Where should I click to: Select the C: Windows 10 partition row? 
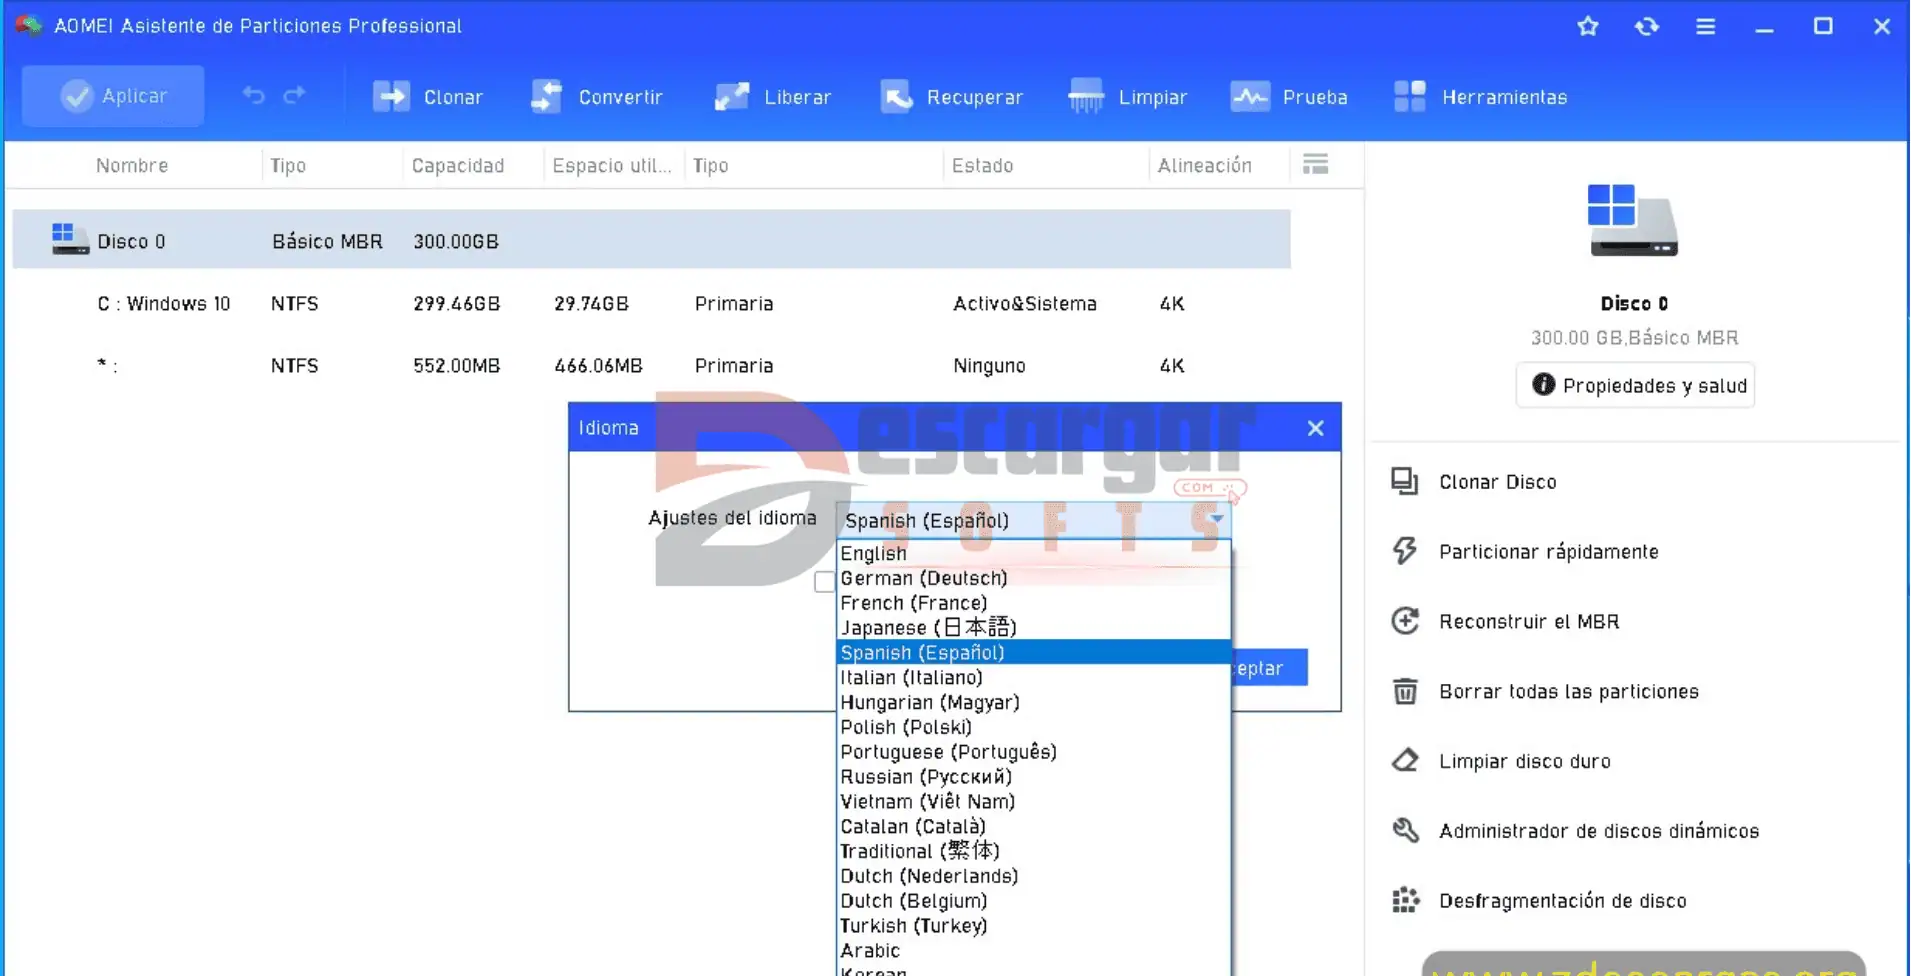(651, 303)
